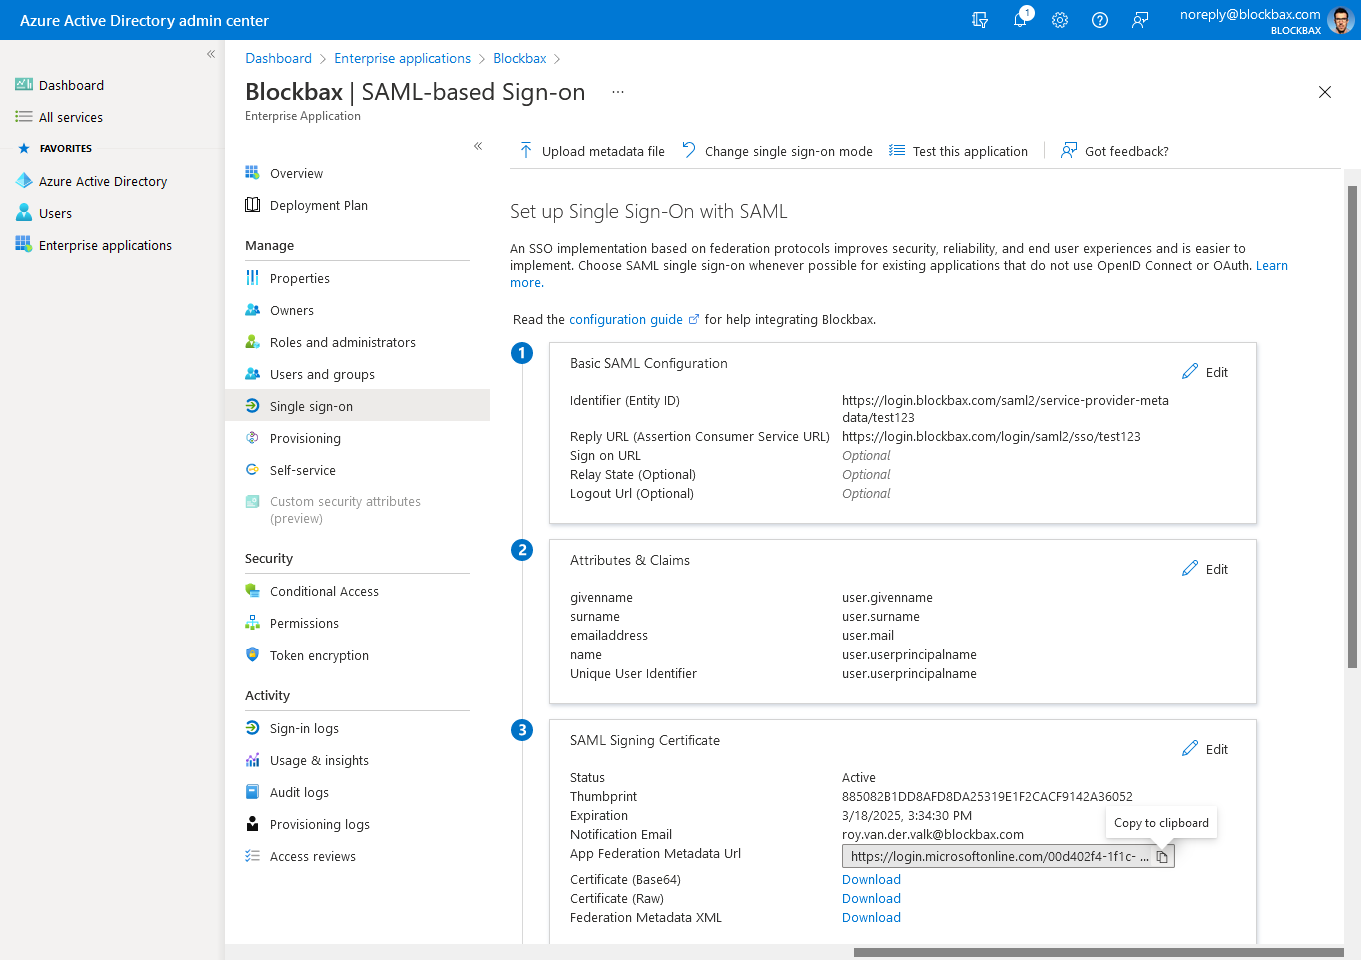Collapse the left navigation pane
This screenshot has width=1361, height=960.
tap(211, 54)
